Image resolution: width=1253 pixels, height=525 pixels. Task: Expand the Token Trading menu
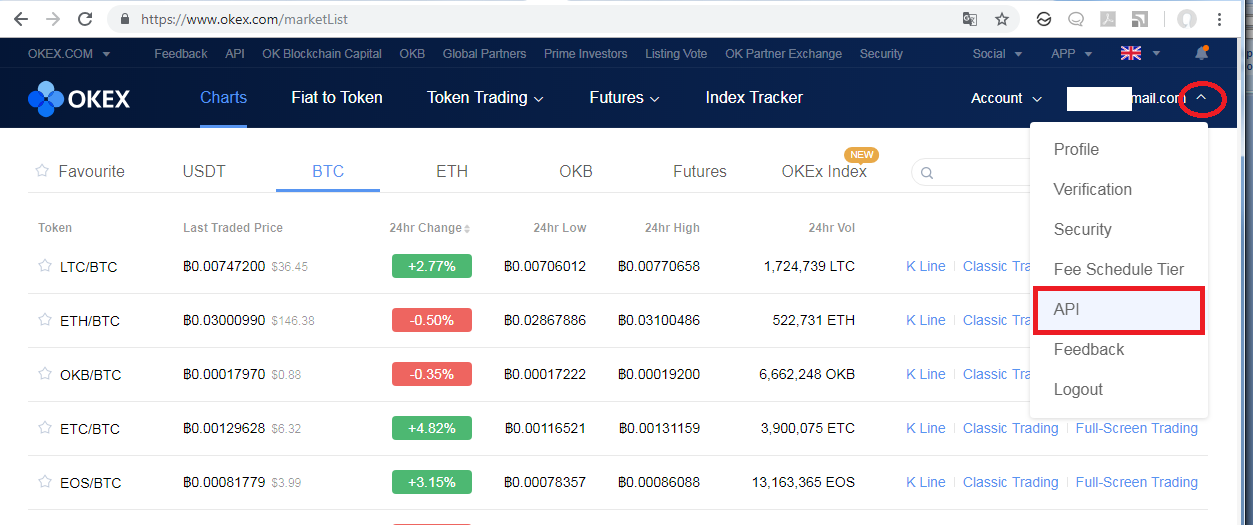485,98
